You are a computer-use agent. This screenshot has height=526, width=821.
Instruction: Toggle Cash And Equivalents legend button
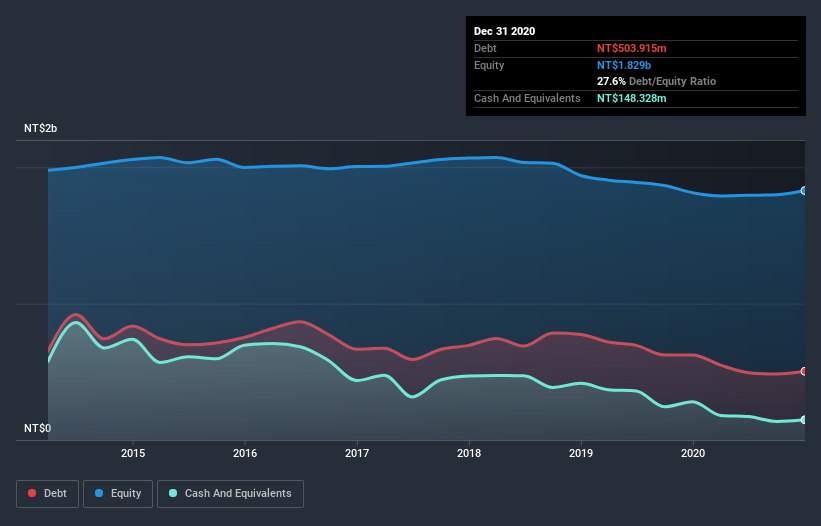click(x=230, y=494)
